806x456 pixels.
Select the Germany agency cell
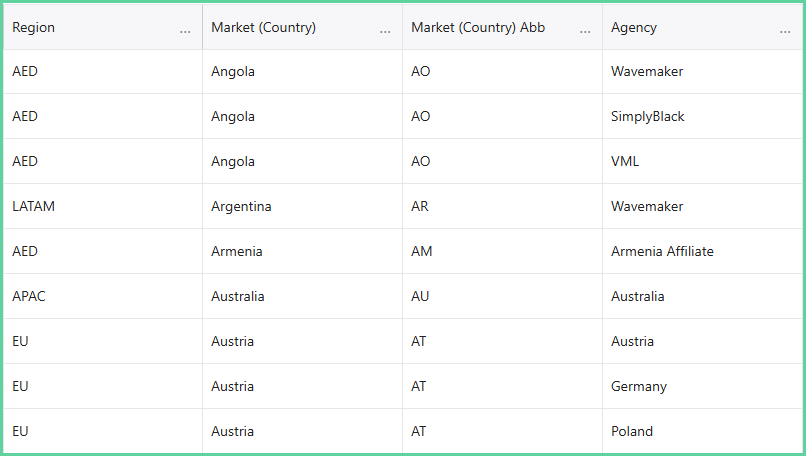coord(702,386)
